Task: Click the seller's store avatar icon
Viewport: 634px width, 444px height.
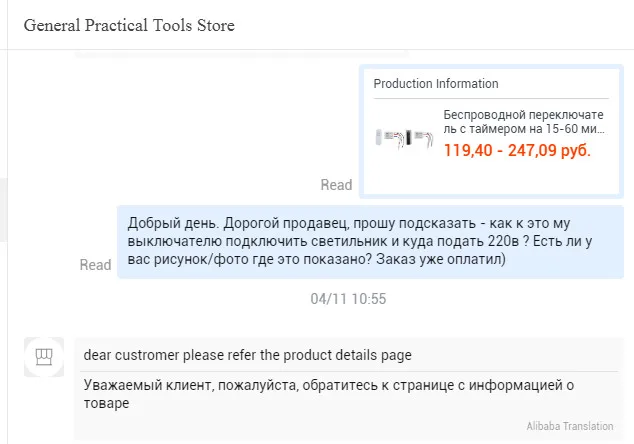Action: coord(43,357)
